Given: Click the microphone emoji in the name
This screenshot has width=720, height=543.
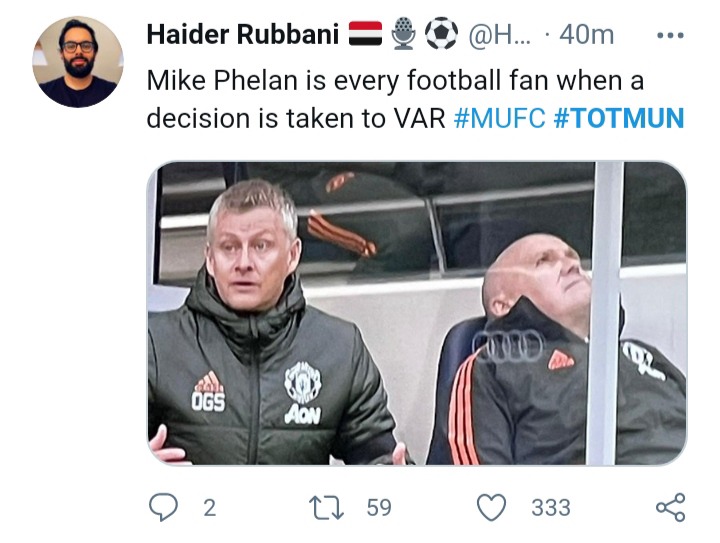Looking at the screenshot, I should [x=404, y=34].
